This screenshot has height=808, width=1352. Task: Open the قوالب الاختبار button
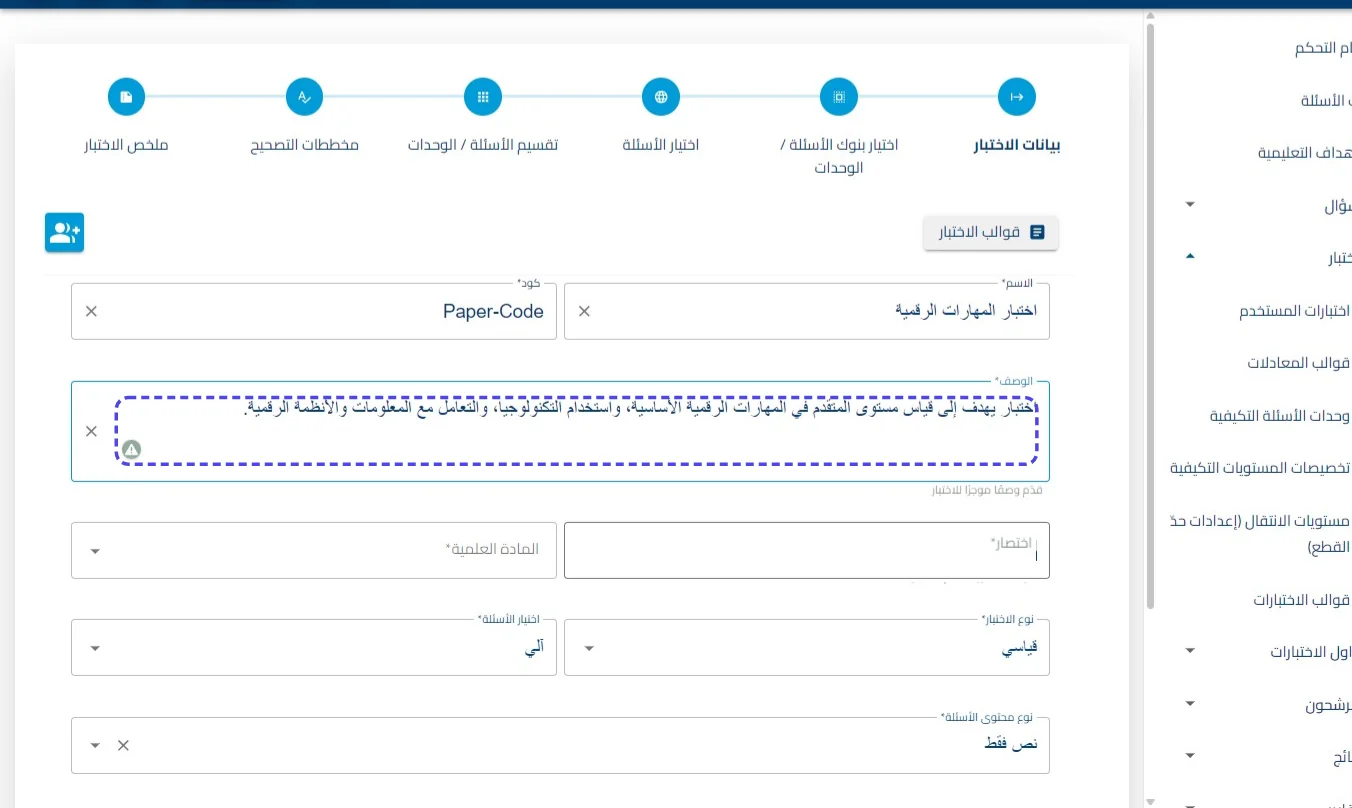click(991, 232)
